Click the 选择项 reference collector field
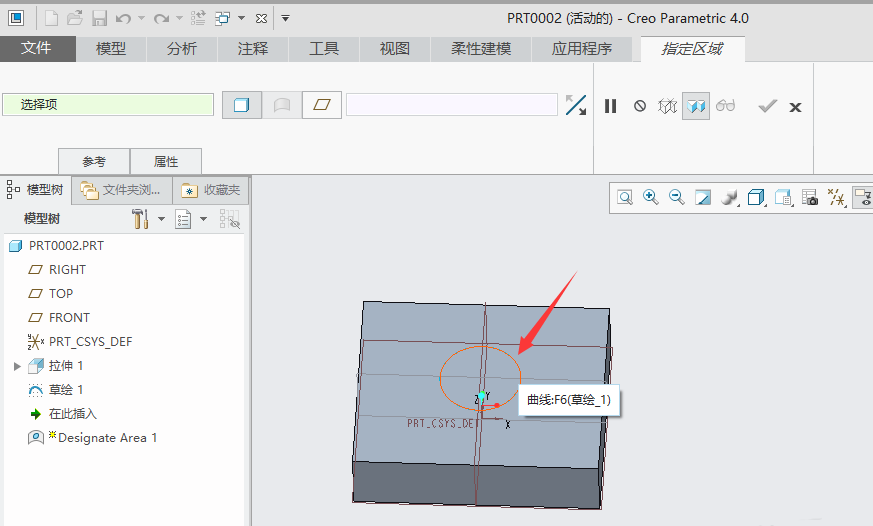 pyautogui.click(x=108, y=105)
